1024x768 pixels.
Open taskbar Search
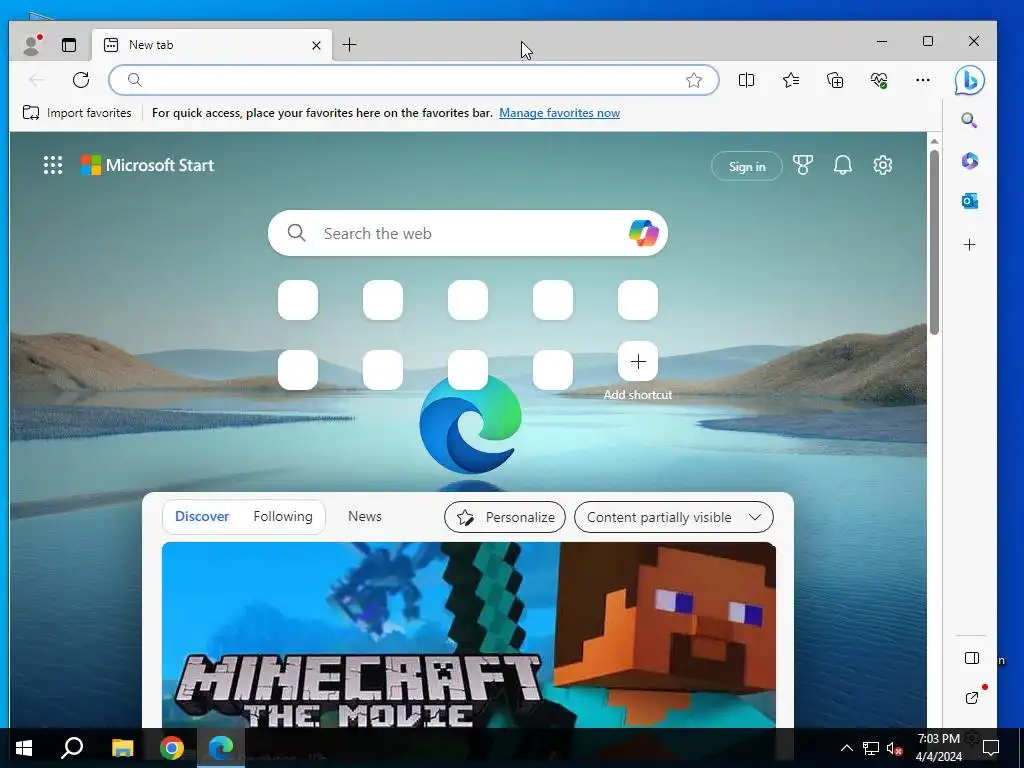(72, 748)
